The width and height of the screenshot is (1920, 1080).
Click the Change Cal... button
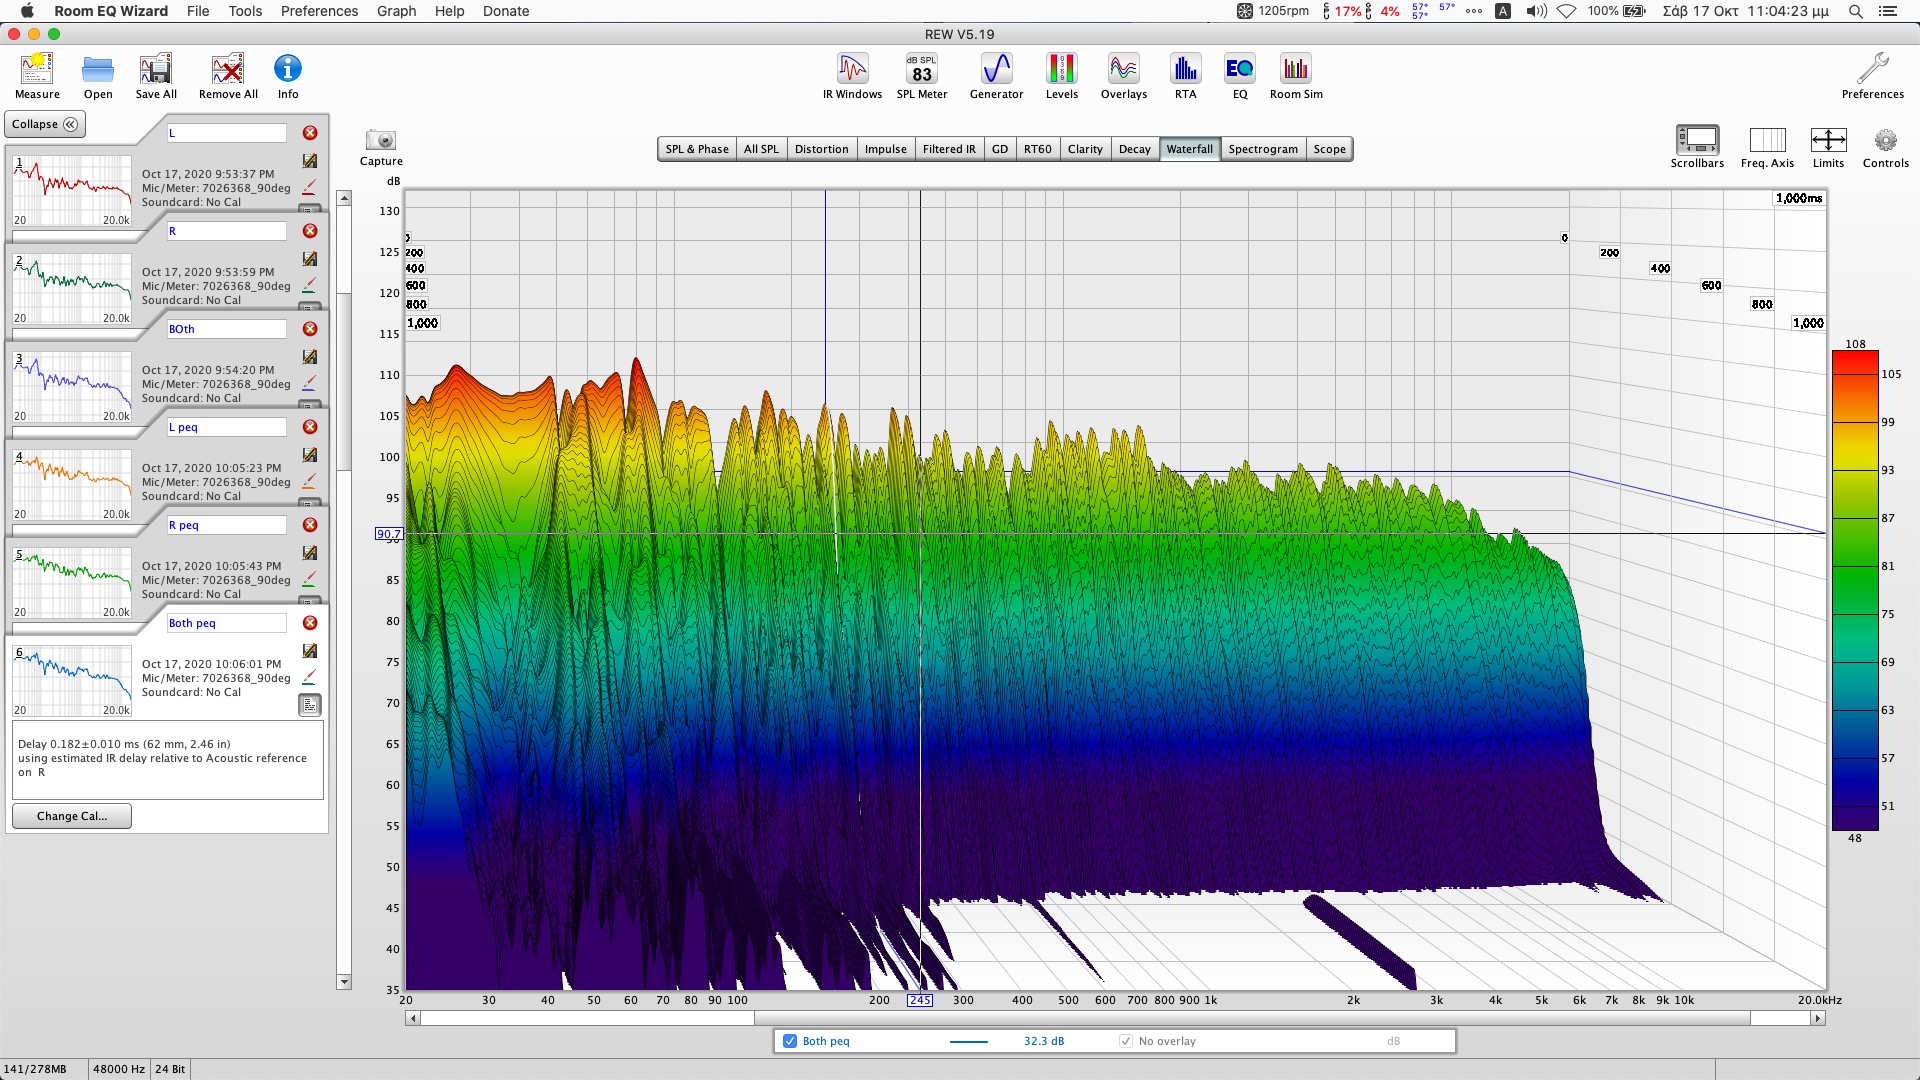71,816
